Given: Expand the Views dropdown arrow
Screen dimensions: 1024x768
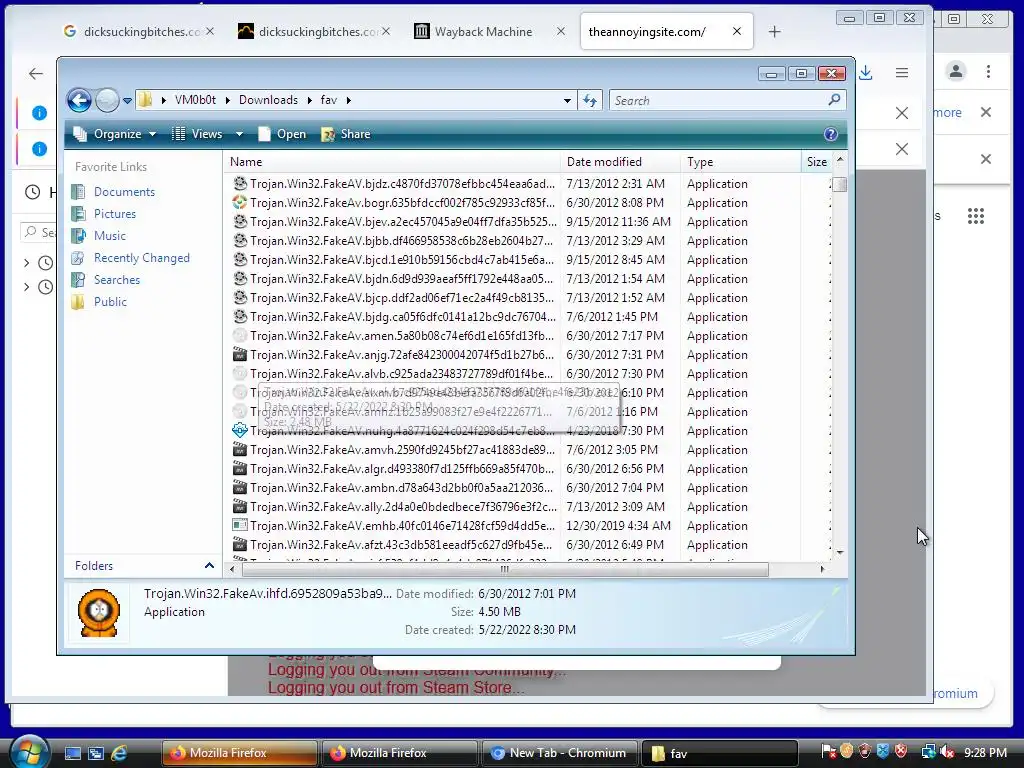Looking at the screenshot, I should coord(240,134).
